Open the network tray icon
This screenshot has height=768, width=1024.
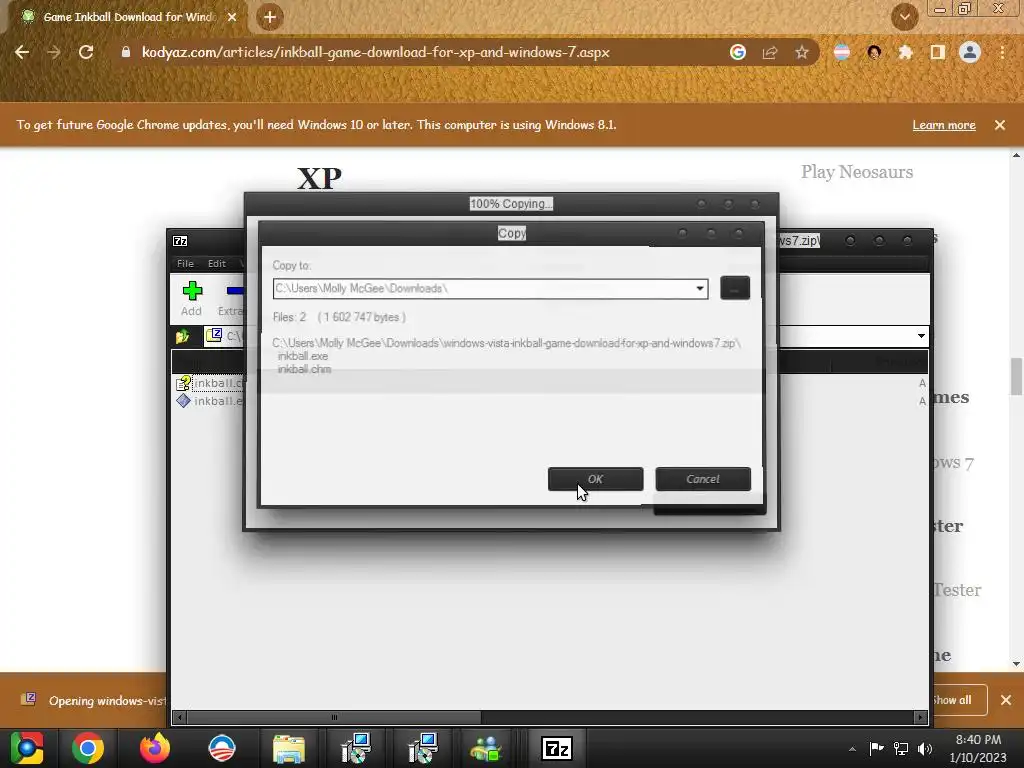click(901, 748)
